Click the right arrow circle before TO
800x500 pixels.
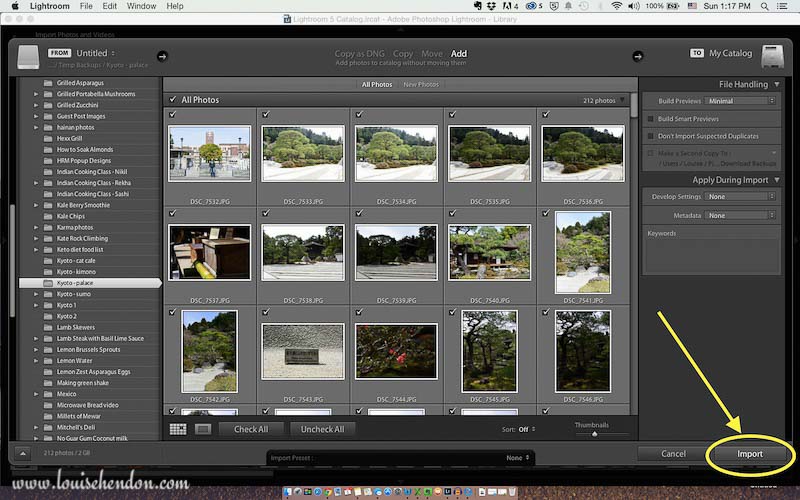638,56
